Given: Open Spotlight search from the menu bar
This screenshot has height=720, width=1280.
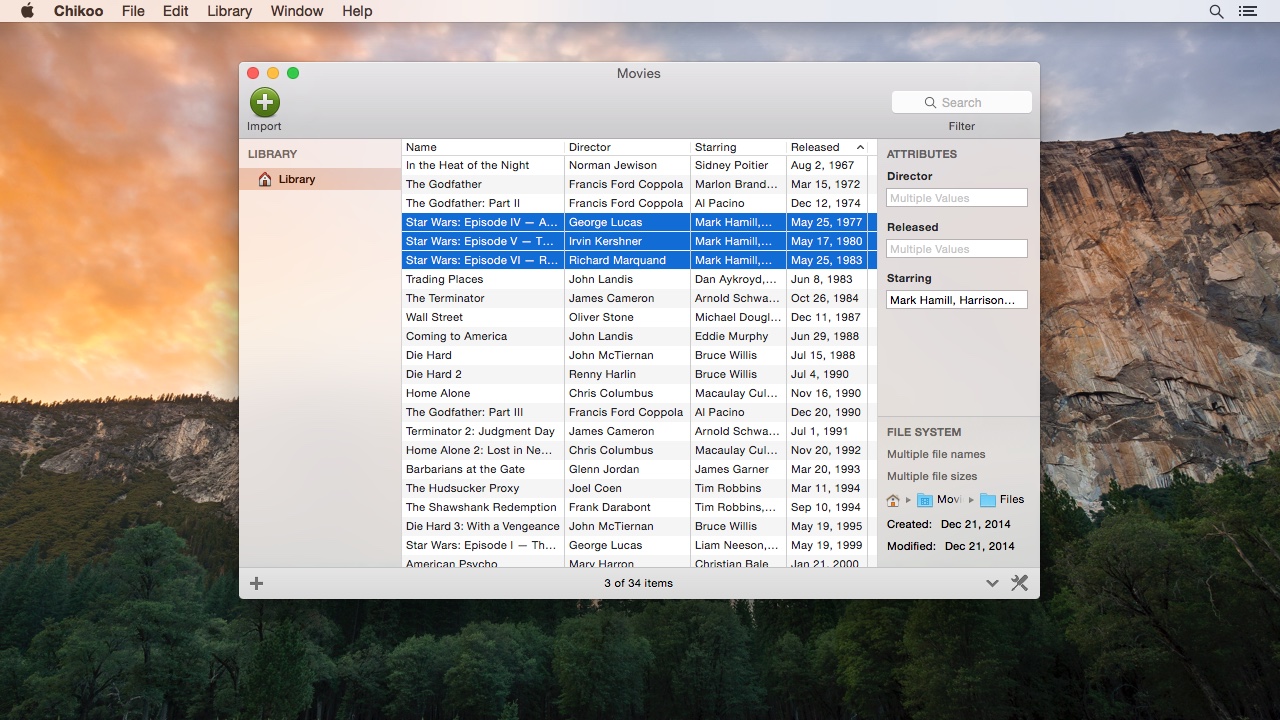Looking at the screenshot, I should coord(1216,11).
